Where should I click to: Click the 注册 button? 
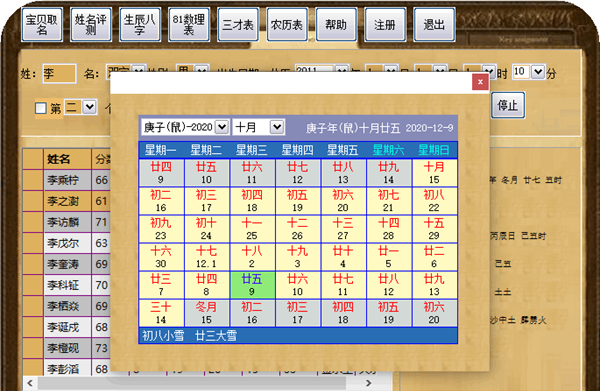[385, 24]
